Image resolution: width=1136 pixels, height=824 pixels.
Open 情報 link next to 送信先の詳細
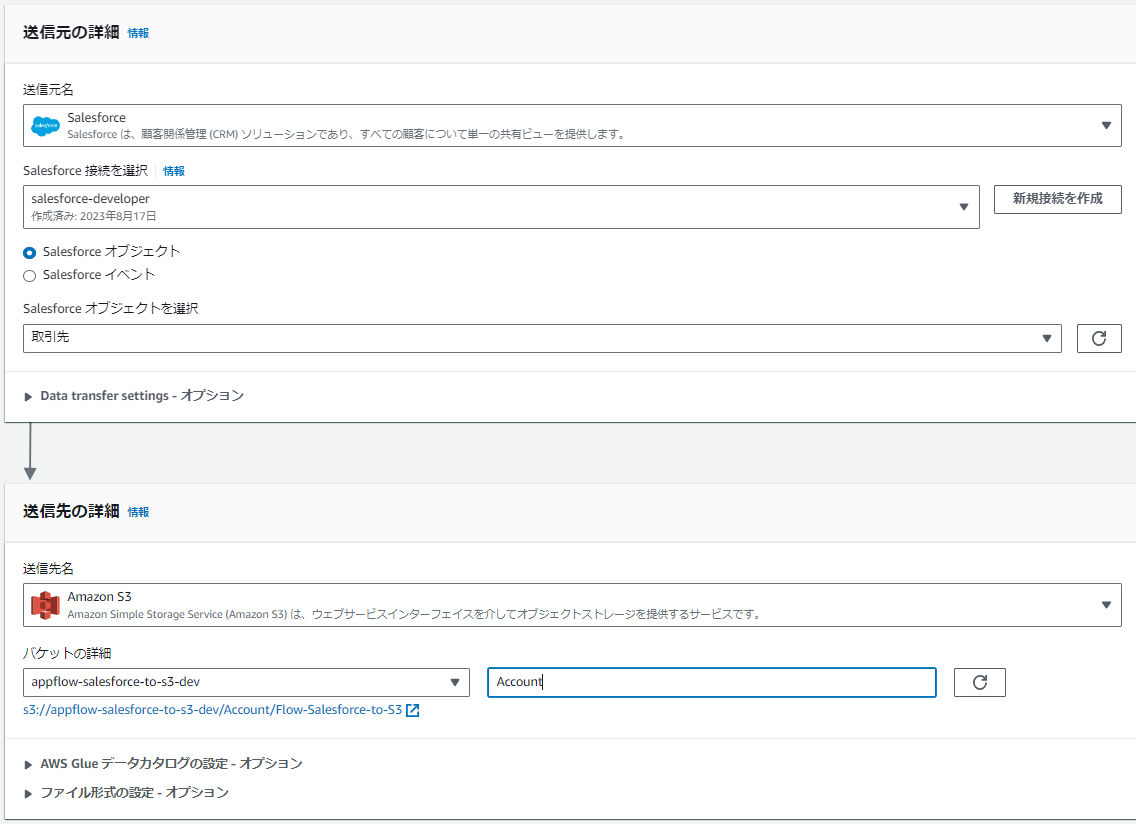pyautogui.click(x=138, y=512)
